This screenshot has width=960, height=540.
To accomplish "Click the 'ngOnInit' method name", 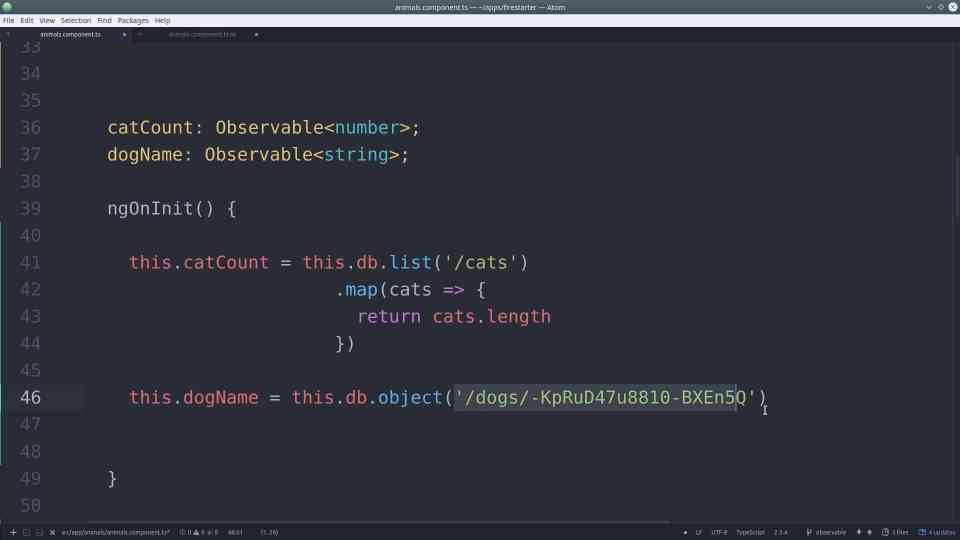I will tap(150, 208).
